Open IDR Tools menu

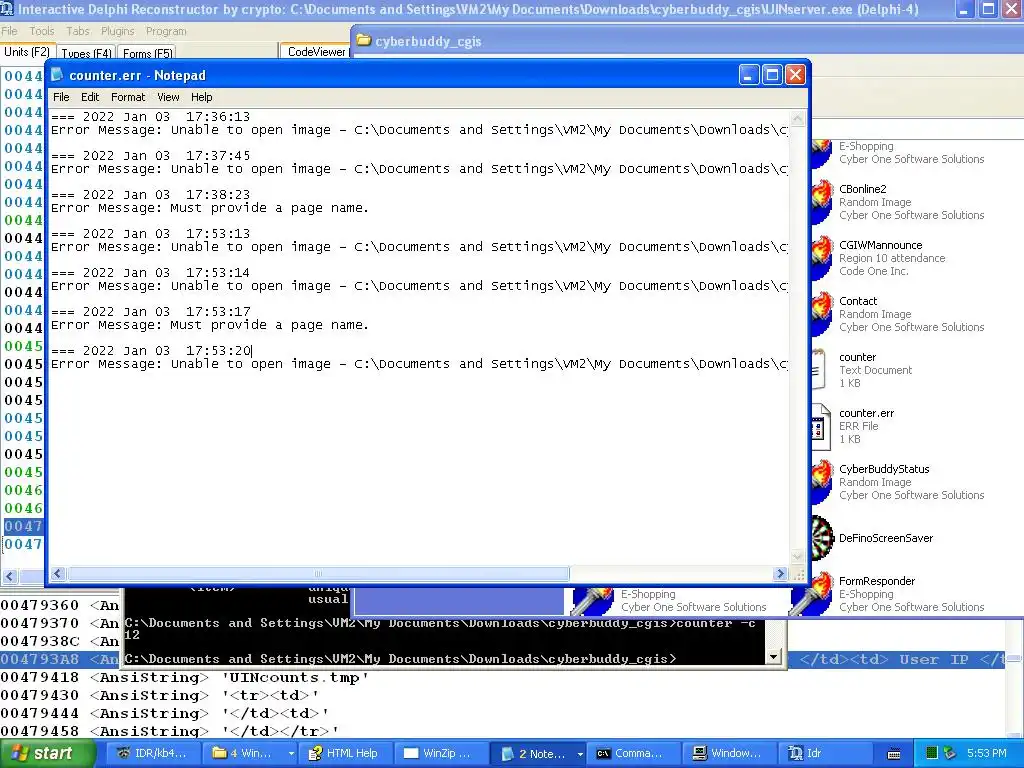42,31
